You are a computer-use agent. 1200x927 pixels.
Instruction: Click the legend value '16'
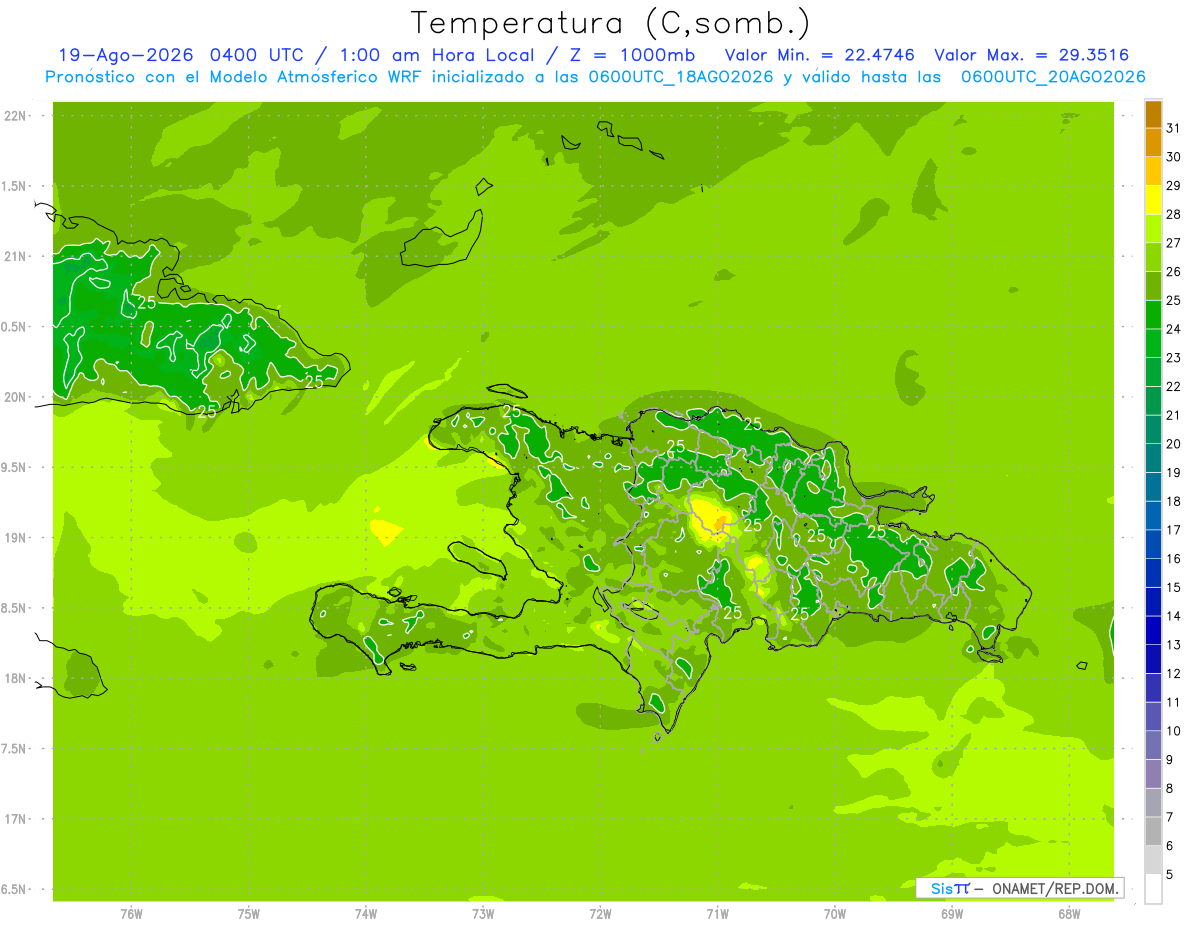click(x=1174, y=559)
